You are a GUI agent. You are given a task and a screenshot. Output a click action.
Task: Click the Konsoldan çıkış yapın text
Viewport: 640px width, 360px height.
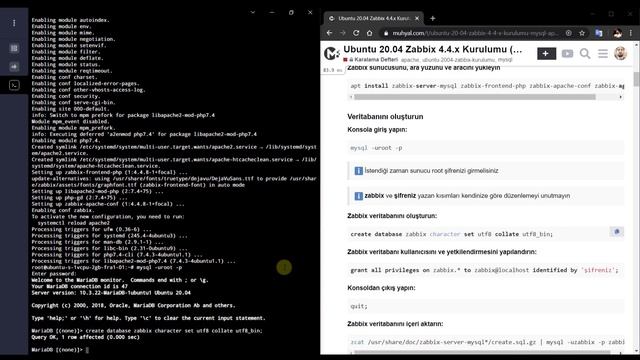pyautogui.click(x=381, y=288)
